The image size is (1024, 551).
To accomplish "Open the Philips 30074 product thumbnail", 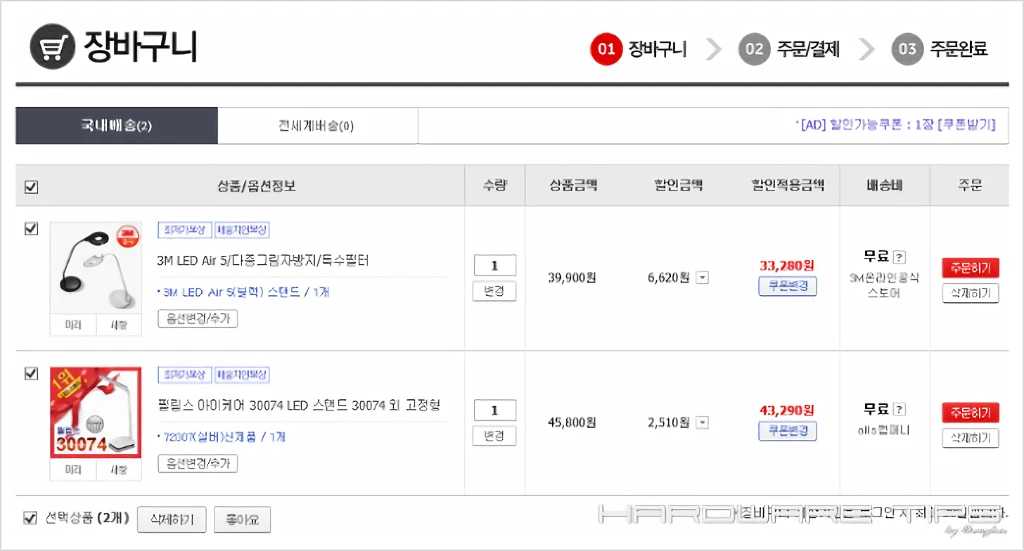I will tap(96, 413).
